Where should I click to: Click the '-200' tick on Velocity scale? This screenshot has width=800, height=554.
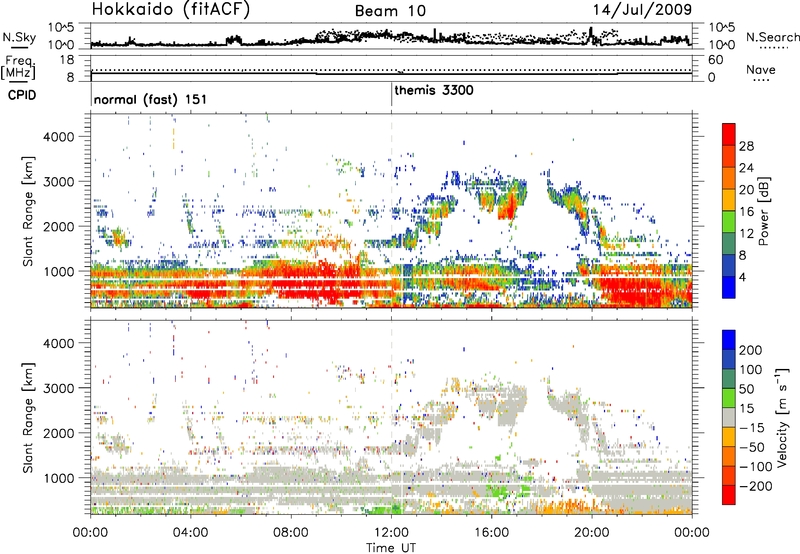pos(756,486)
